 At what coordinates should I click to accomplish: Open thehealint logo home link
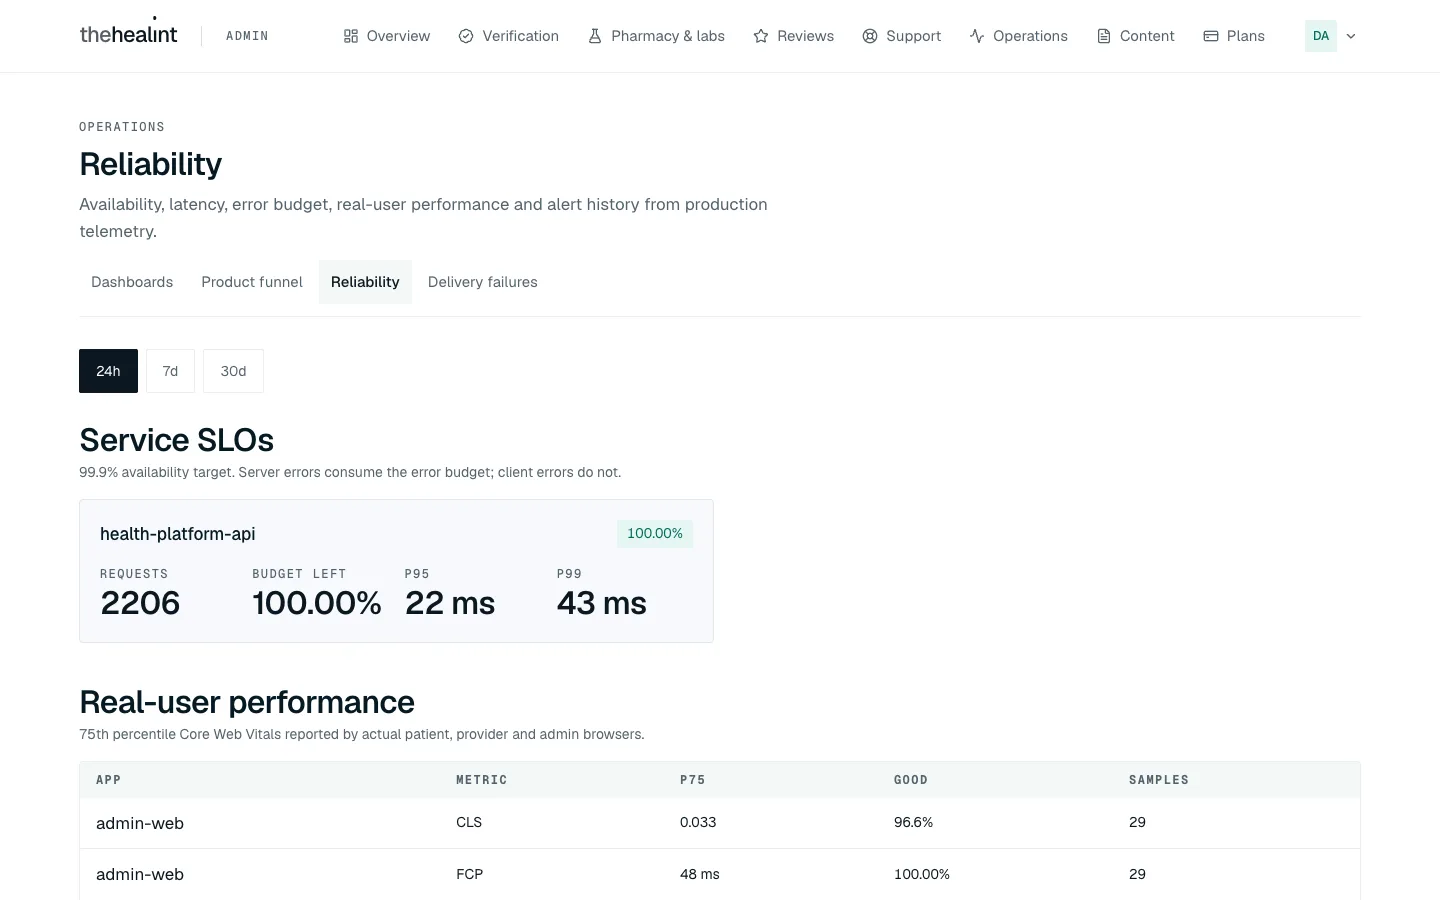tap(128, 34)
